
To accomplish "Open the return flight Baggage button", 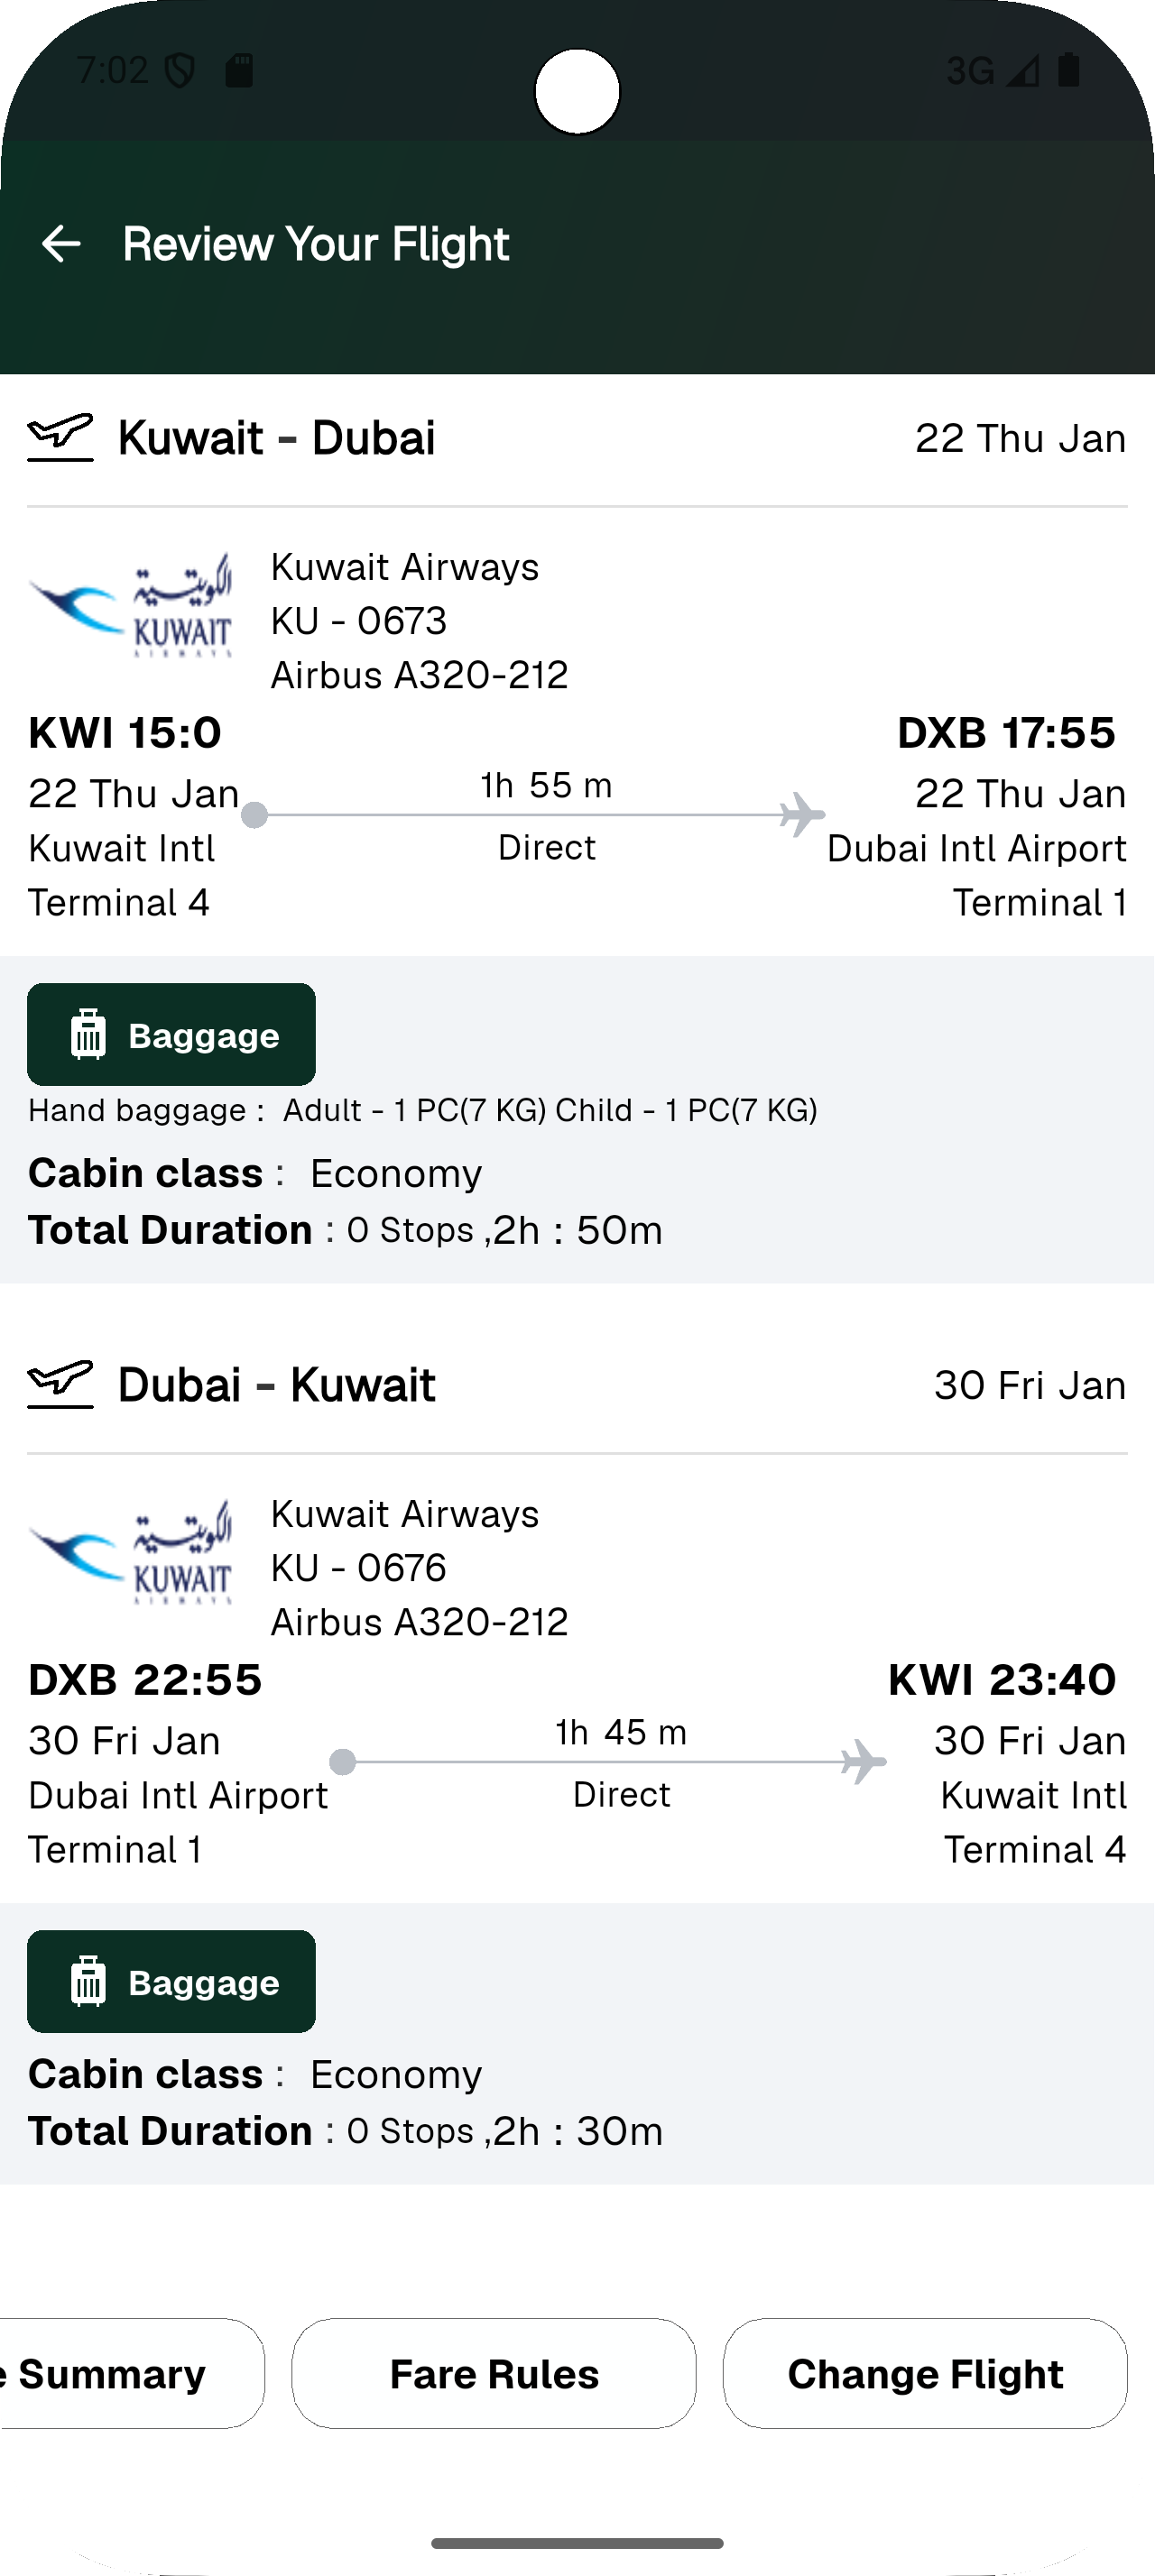I will [171, 1981].
